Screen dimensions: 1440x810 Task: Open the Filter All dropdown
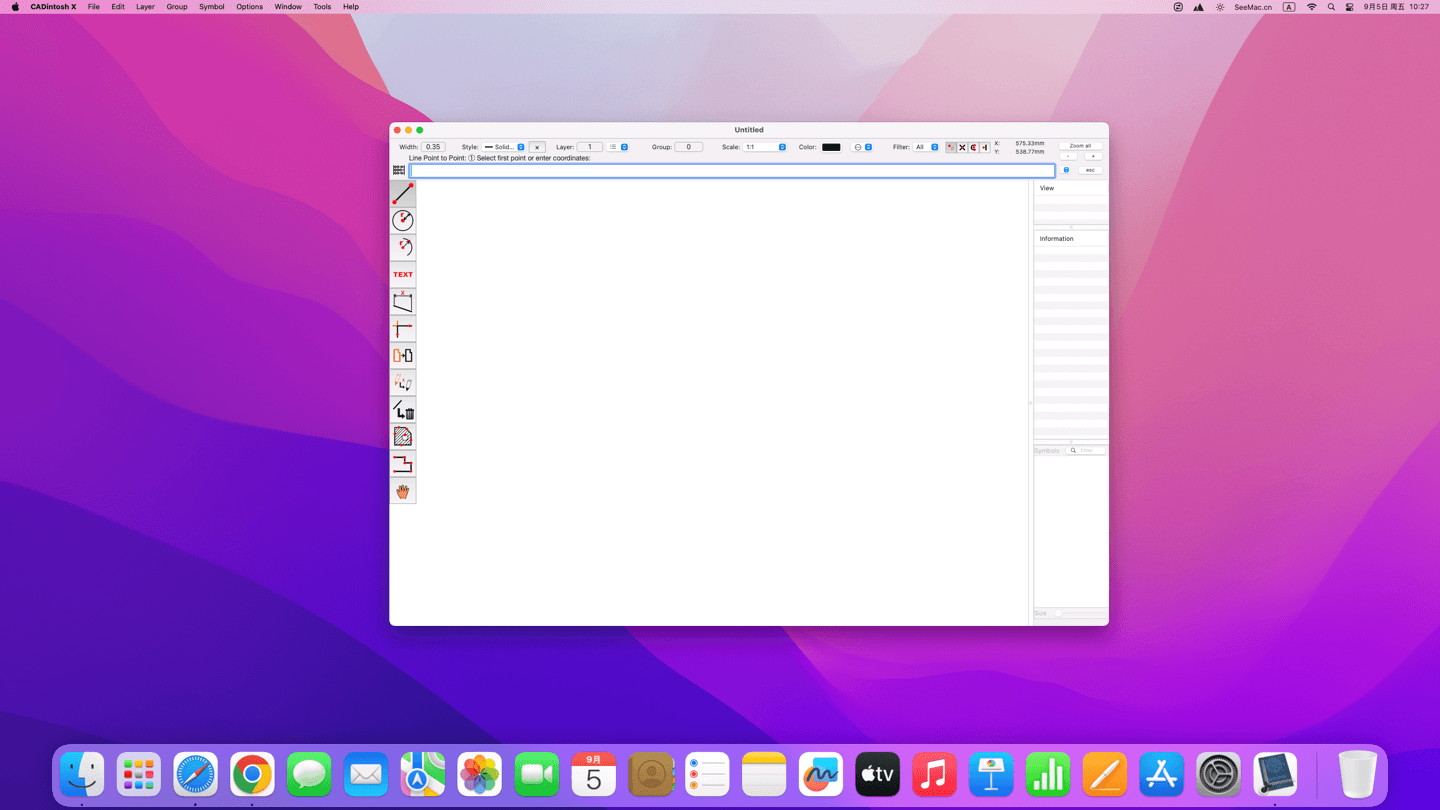[926, 147]
